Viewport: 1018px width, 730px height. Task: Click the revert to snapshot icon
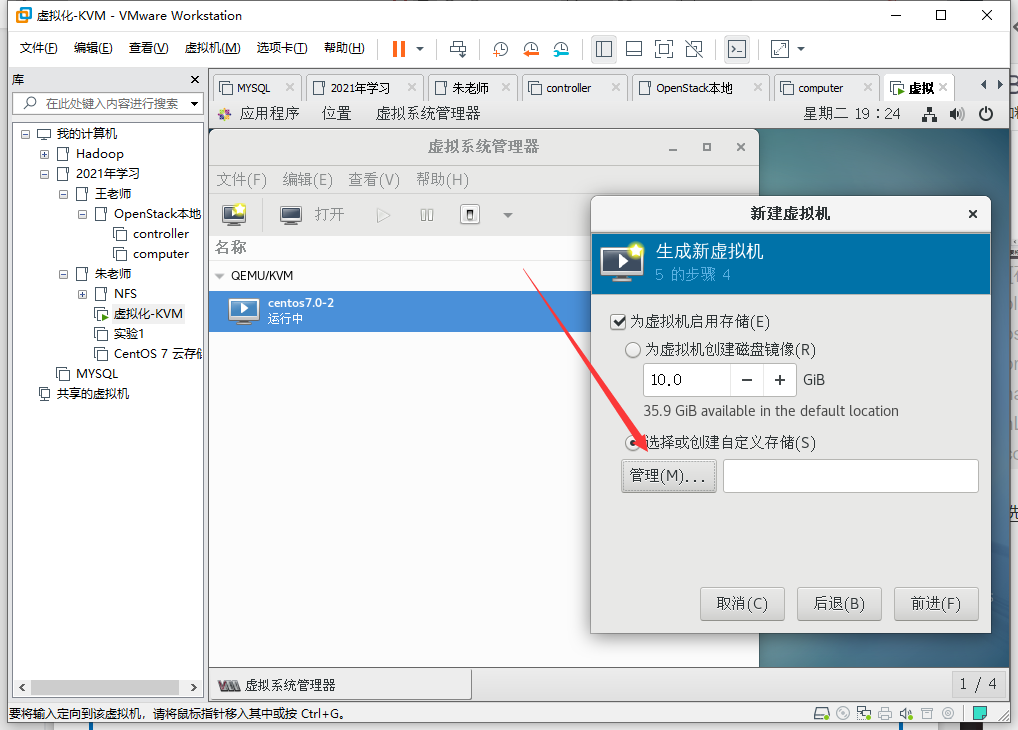(530, 49)
